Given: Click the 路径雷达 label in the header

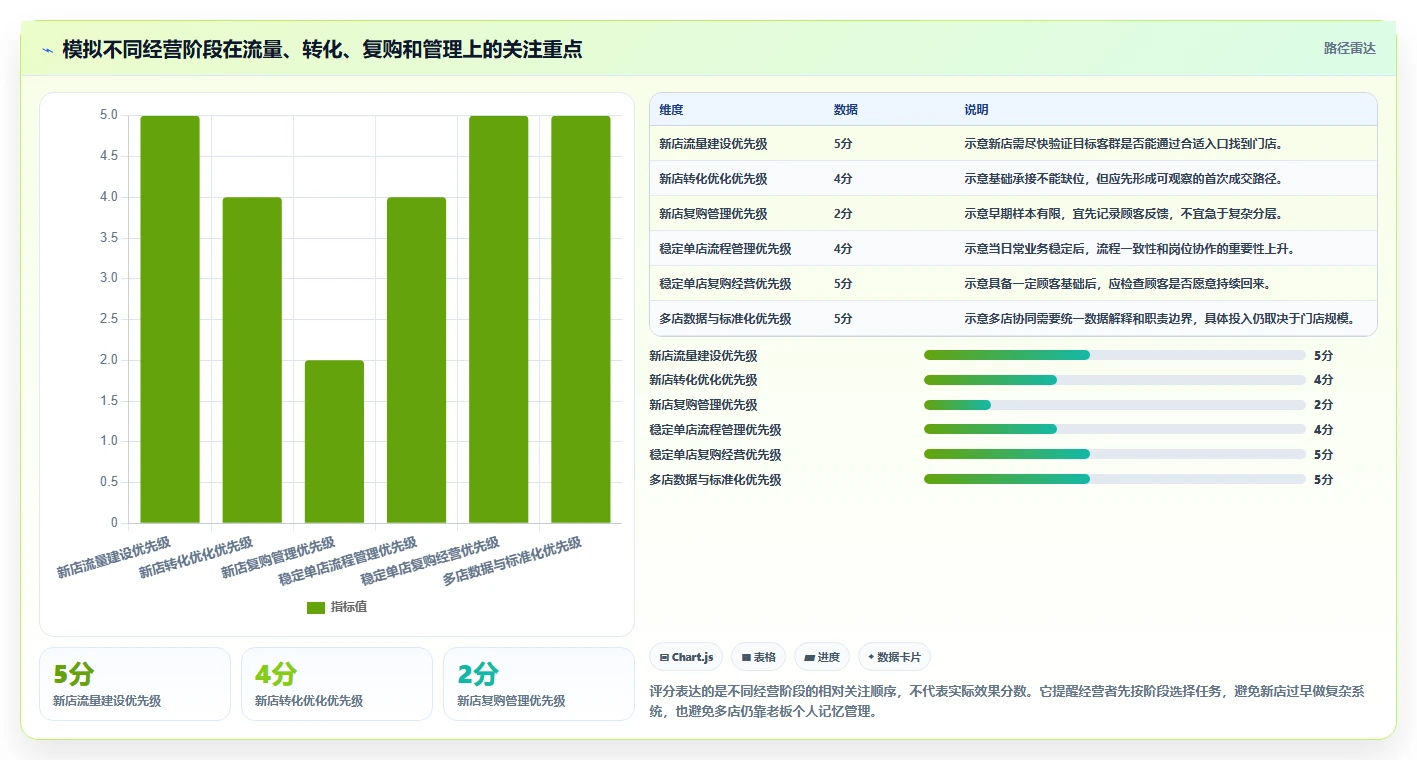Looking at the screenshot, I should [x=1349, y=48].
